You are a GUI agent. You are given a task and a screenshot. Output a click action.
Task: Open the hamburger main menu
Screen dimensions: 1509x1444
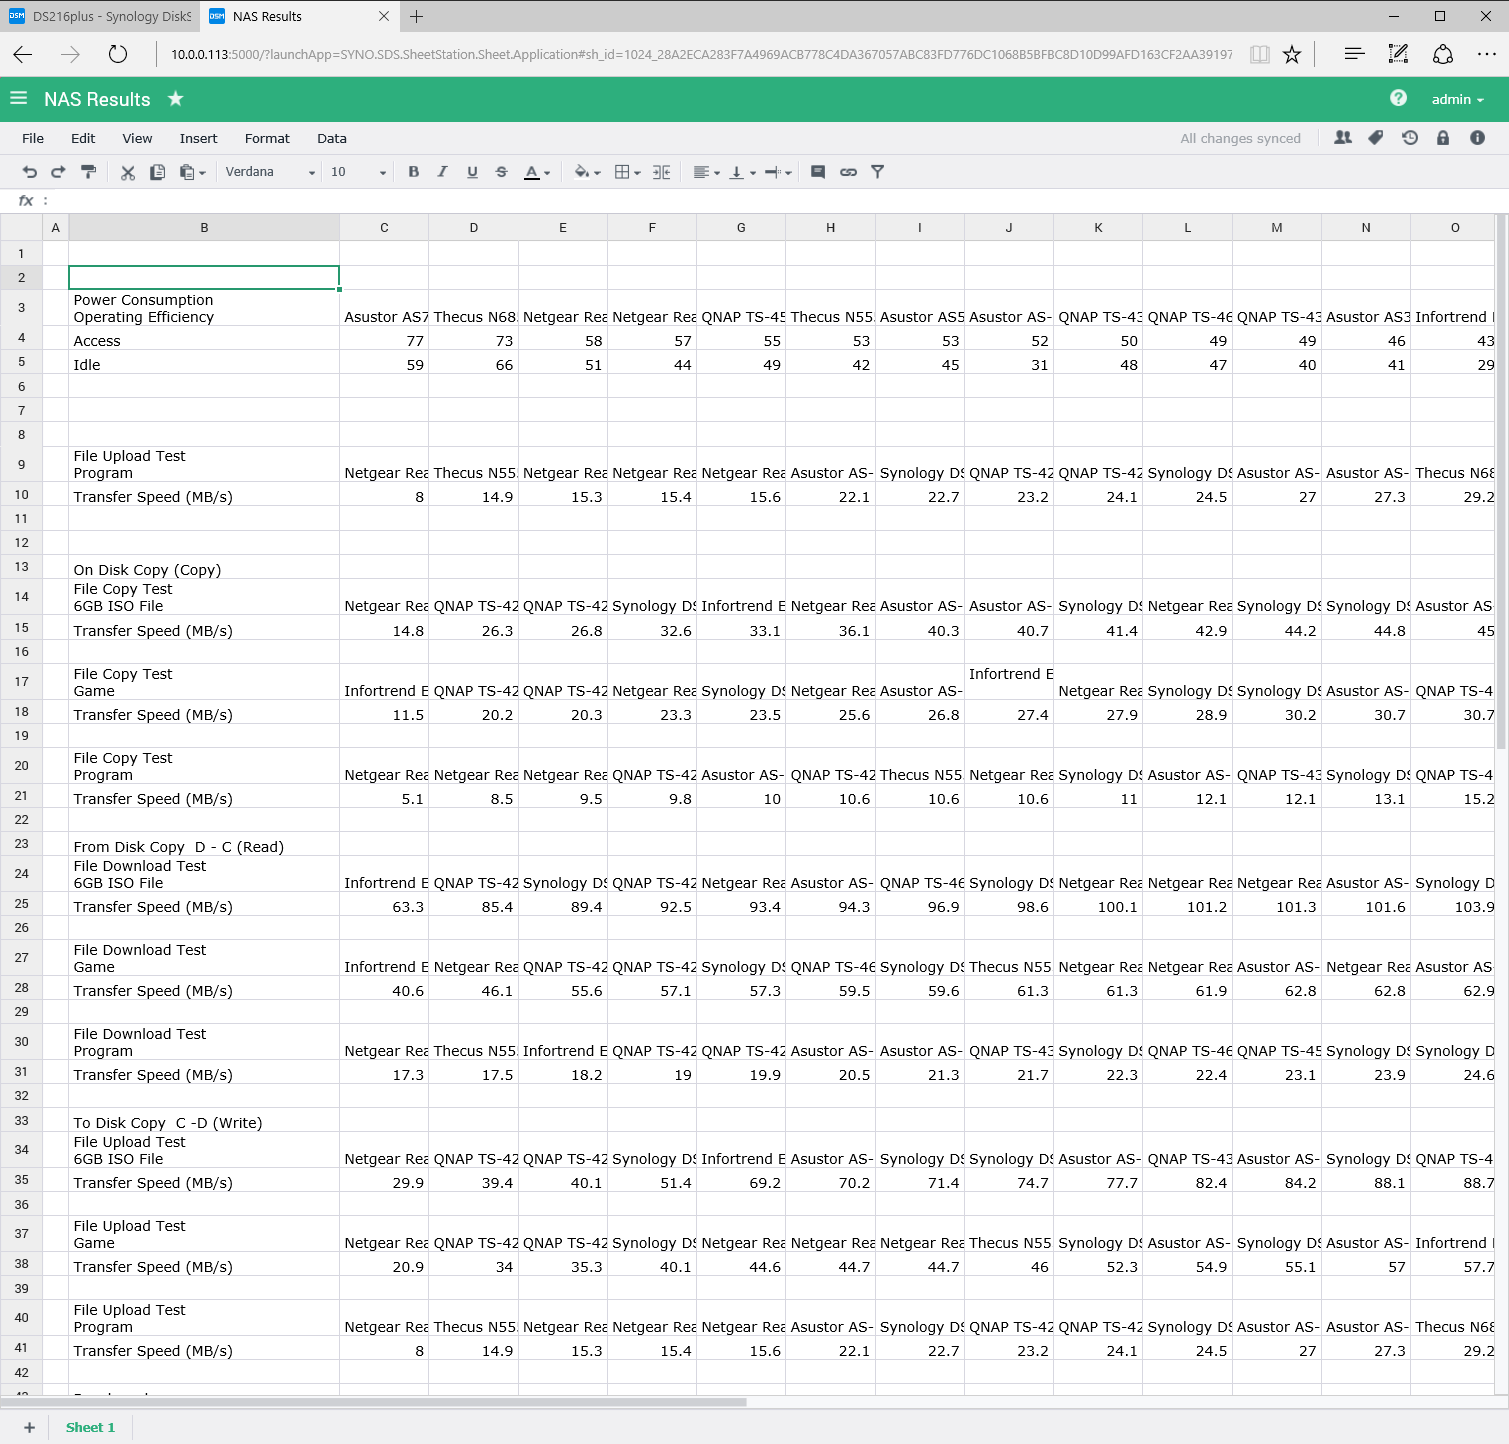(19, 98)
